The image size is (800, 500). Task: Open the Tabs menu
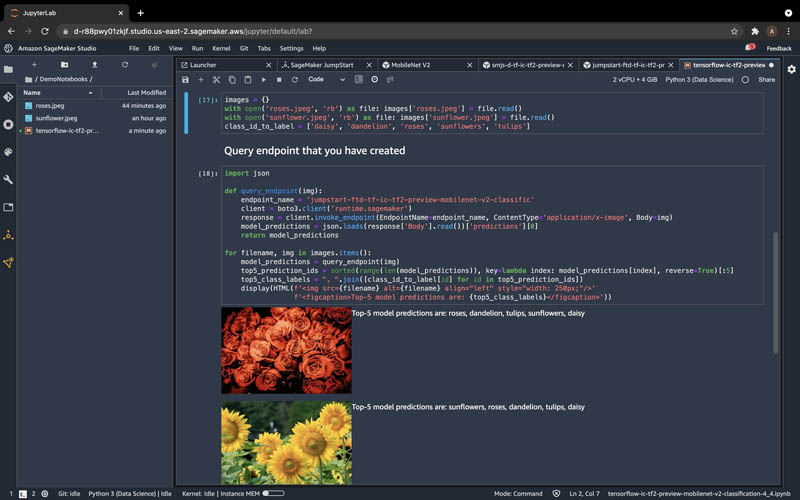point(264,48)
